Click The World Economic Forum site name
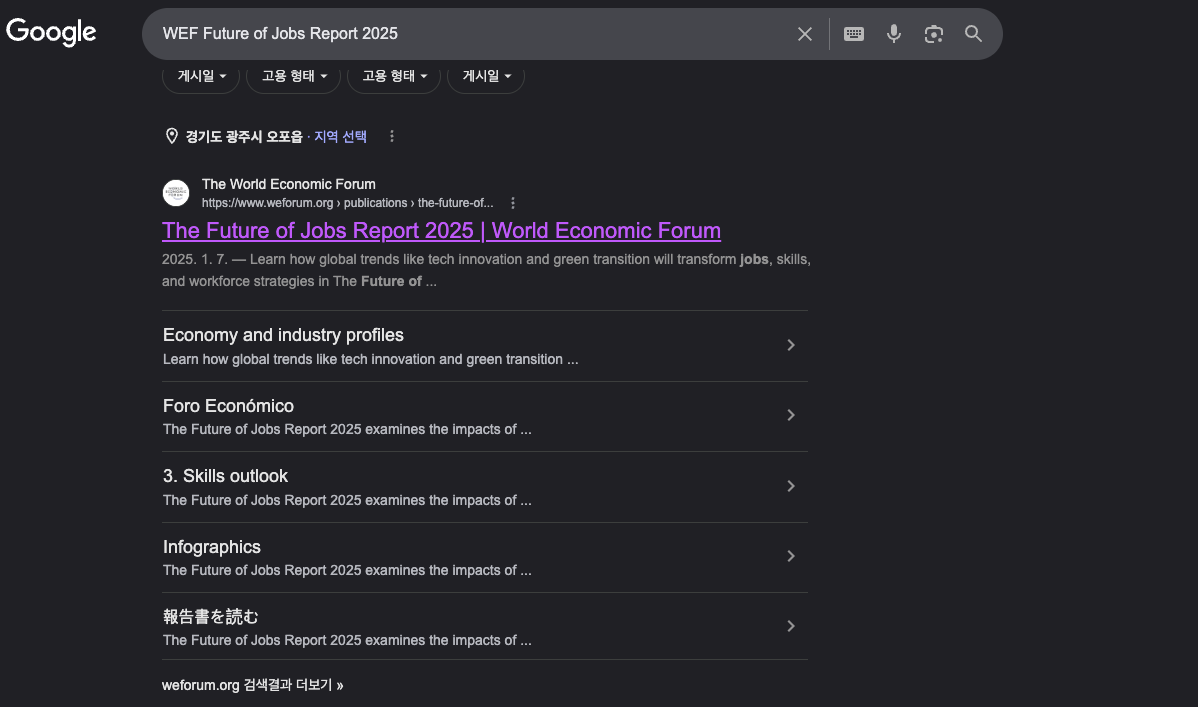 (x=289, y=184)
